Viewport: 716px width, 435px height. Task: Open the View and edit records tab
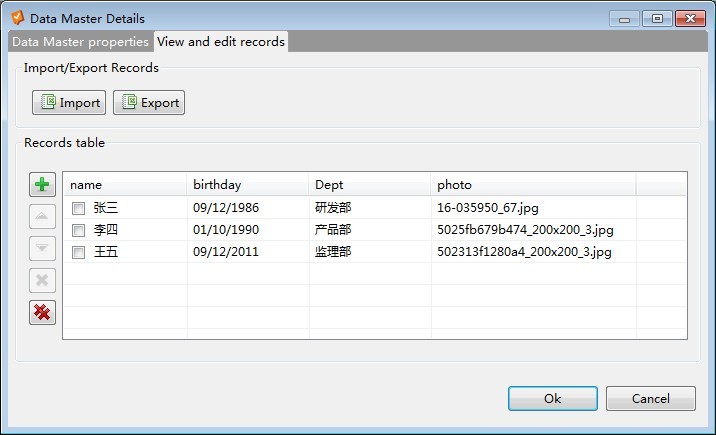221,41
